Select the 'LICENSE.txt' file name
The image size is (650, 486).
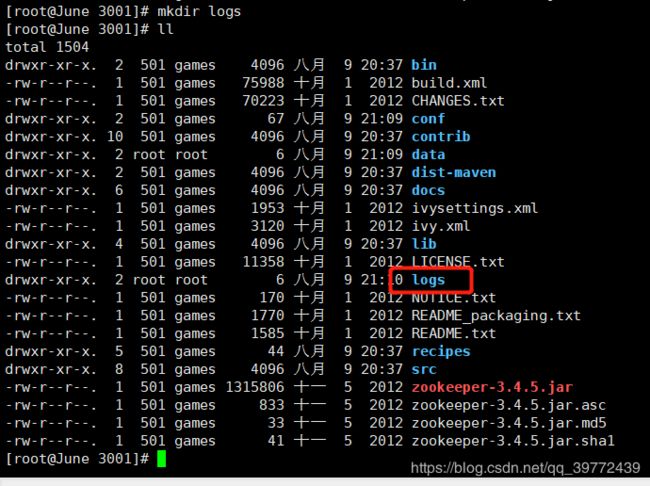pos(458,262)
